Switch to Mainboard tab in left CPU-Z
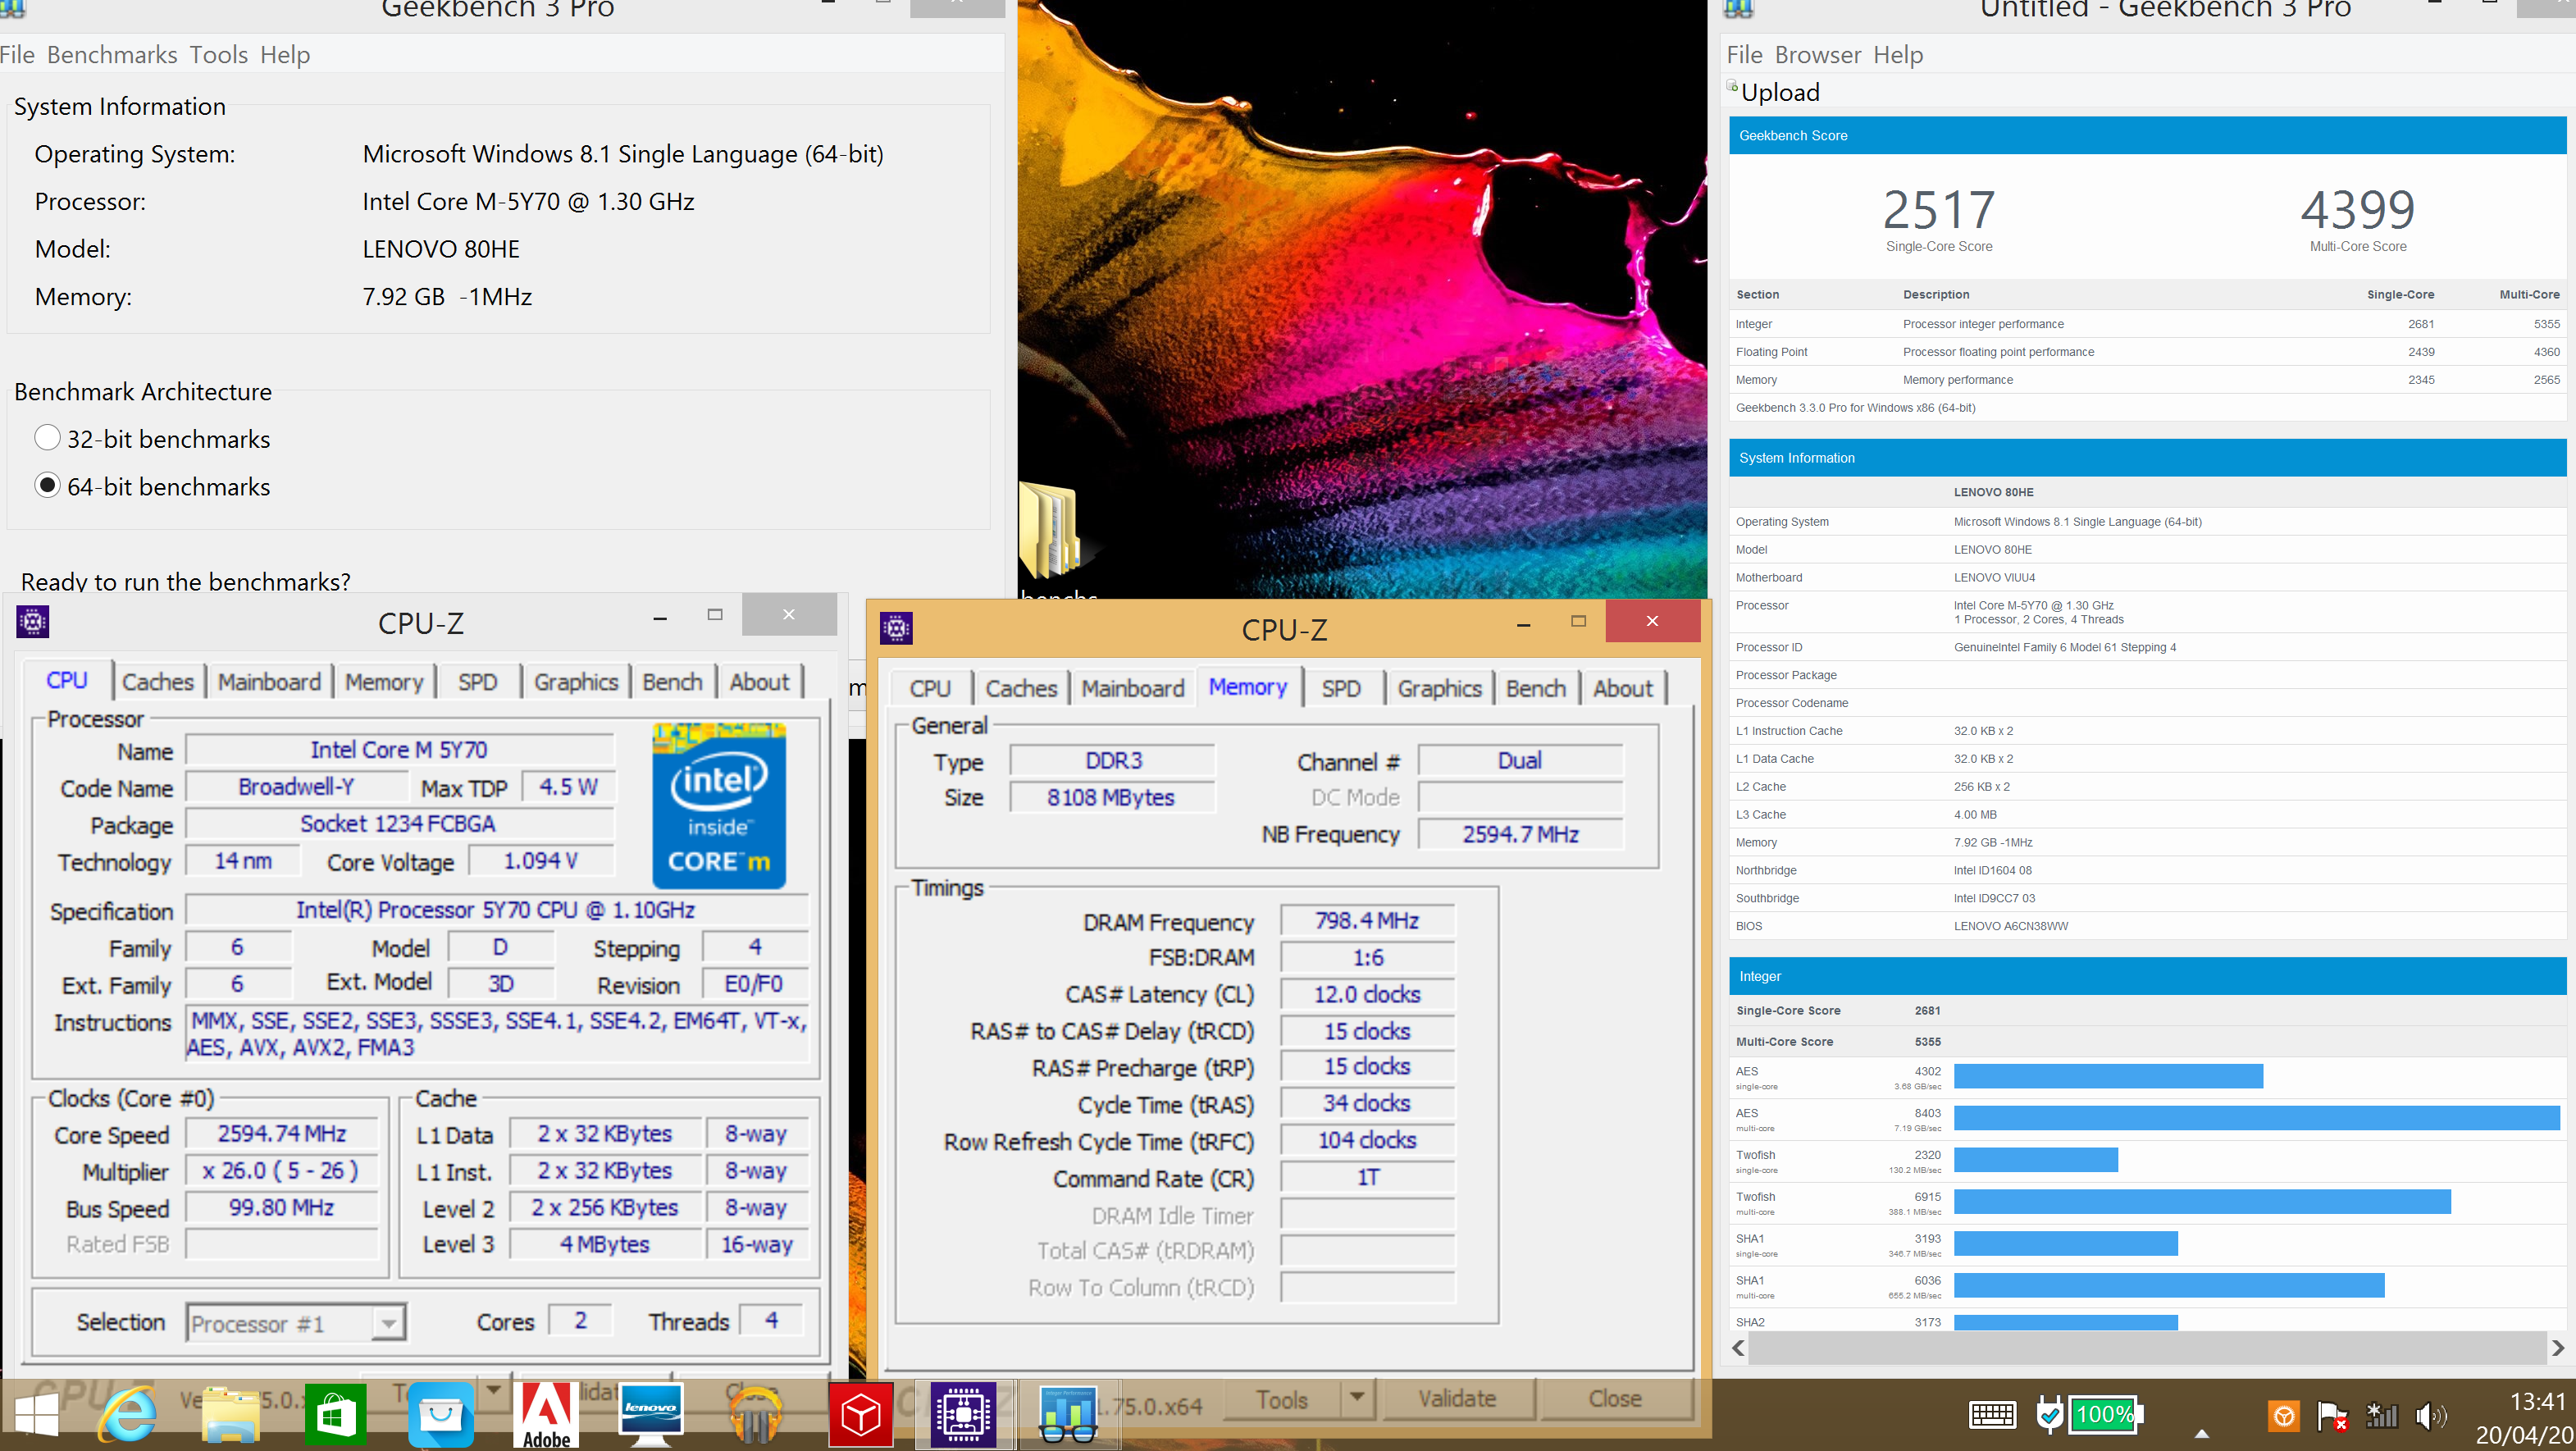 (x=269, y=682)
